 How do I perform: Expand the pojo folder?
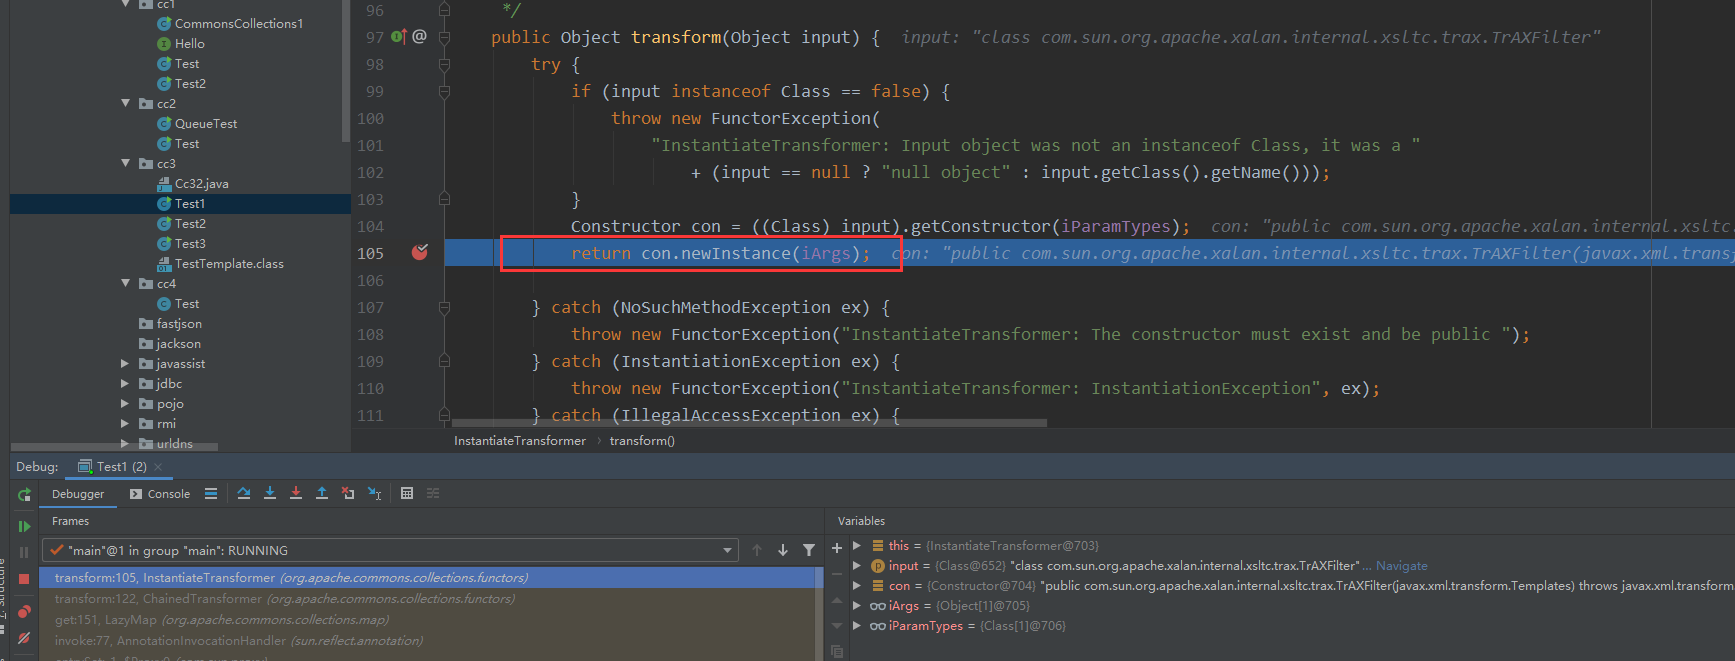[x=126, y=404]
